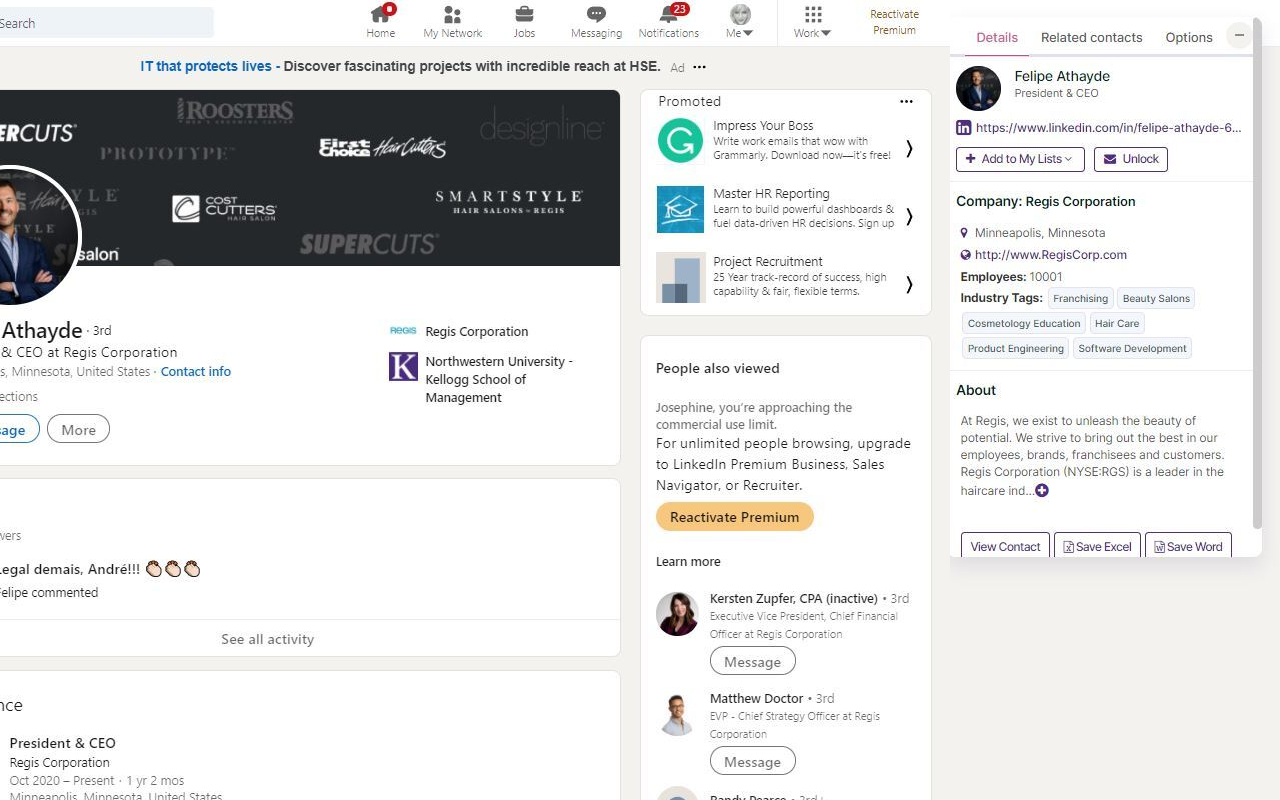Click the yellow Reactivate Premium button

735,517
